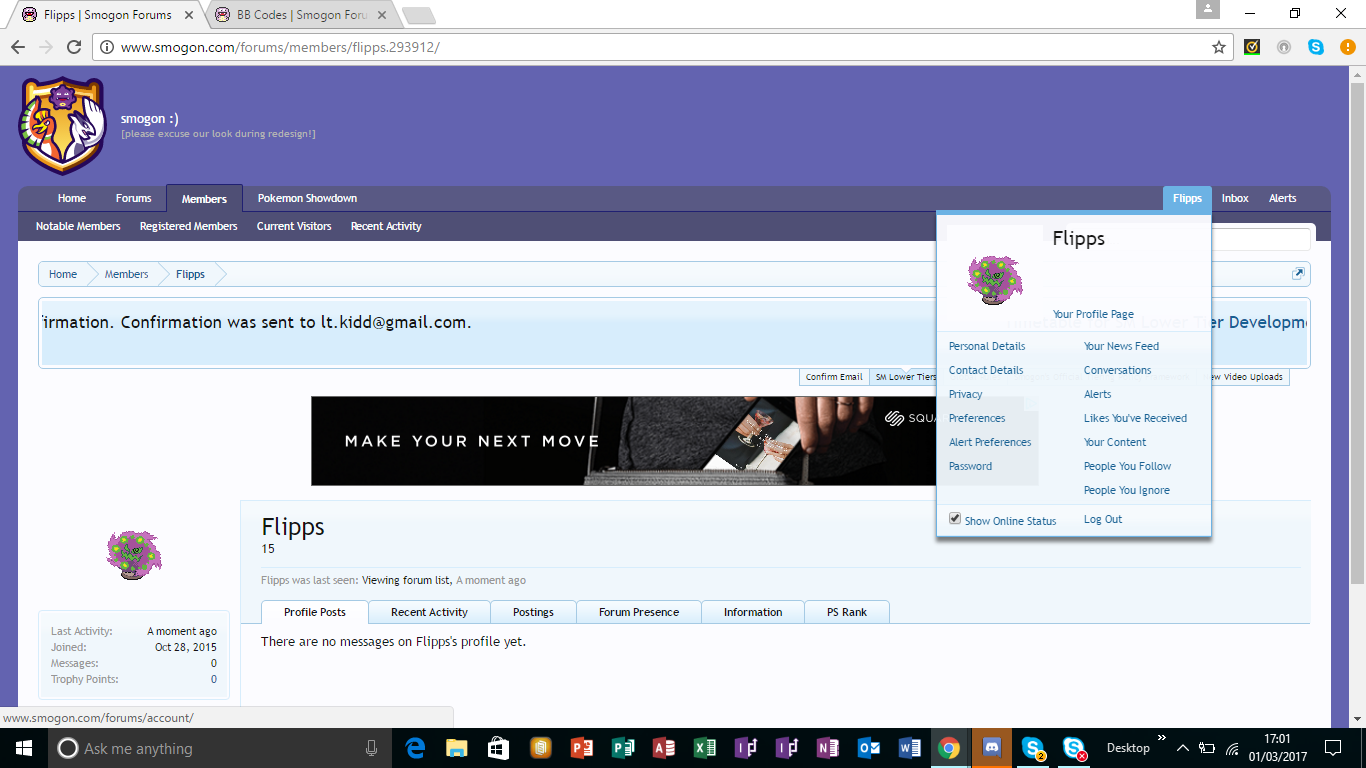Select the Postings profile tab
Image resolution: width=1366 pixels, height=768 pixels.
(533, 612)
